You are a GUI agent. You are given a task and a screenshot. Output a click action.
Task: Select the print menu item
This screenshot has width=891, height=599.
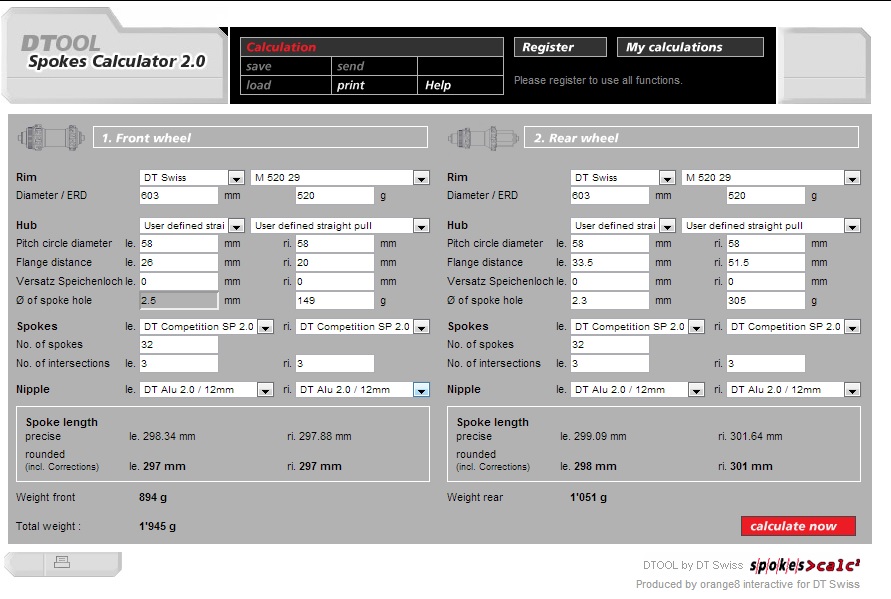[x=350, y=85]
